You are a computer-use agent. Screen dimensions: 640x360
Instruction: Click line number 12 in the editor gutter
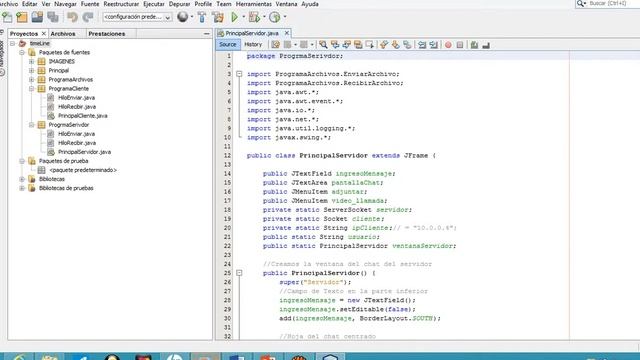coord(227,156)
